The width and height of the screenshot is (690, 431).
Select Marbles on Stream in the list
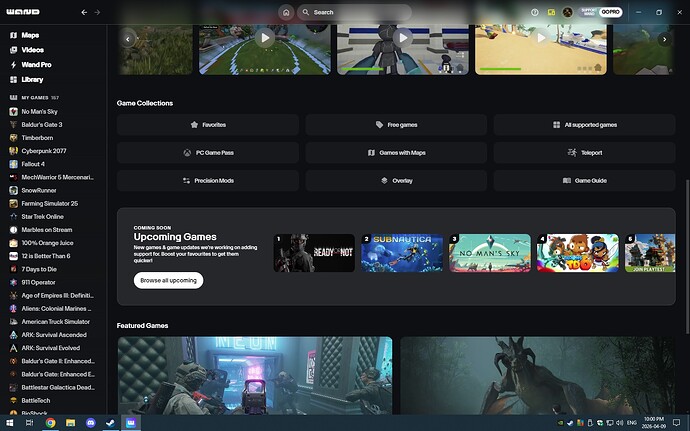pyautogui.click(x=47, y=230)
